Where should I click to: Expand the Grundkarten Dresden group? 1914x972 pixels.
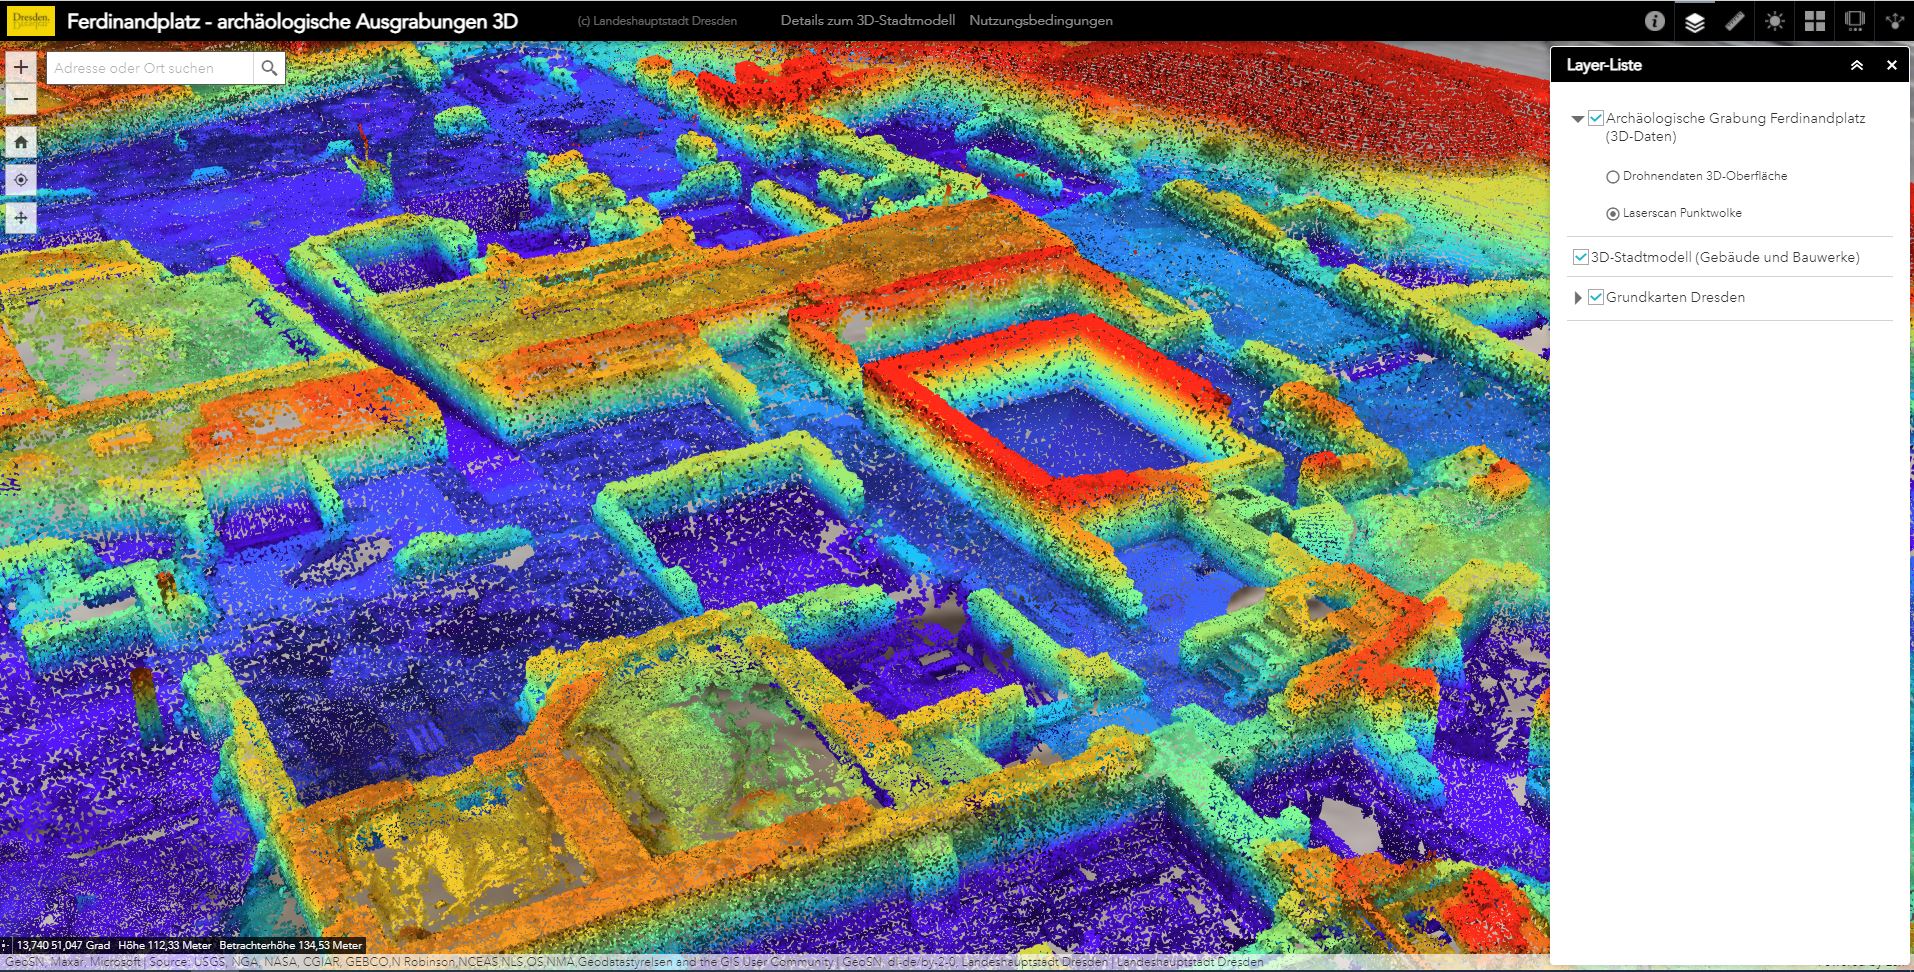[x=1578, y=298]
